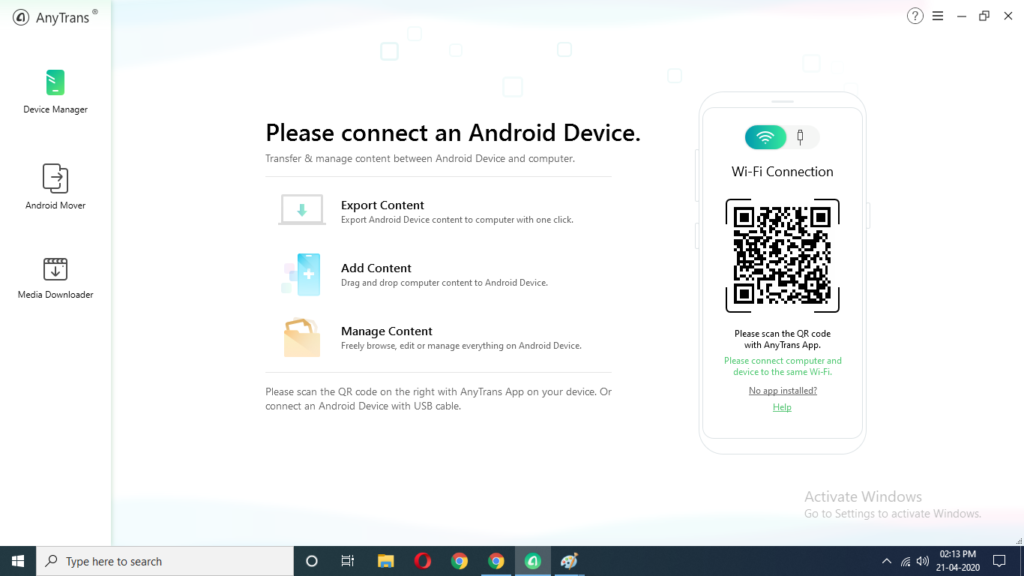
Task: Restore down the AnyTrans window
Action: (984, 16)
